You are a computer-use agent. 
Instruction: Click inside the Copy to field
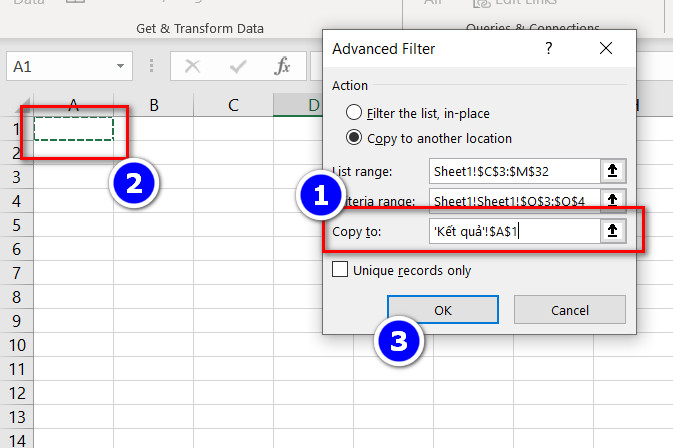513,231
